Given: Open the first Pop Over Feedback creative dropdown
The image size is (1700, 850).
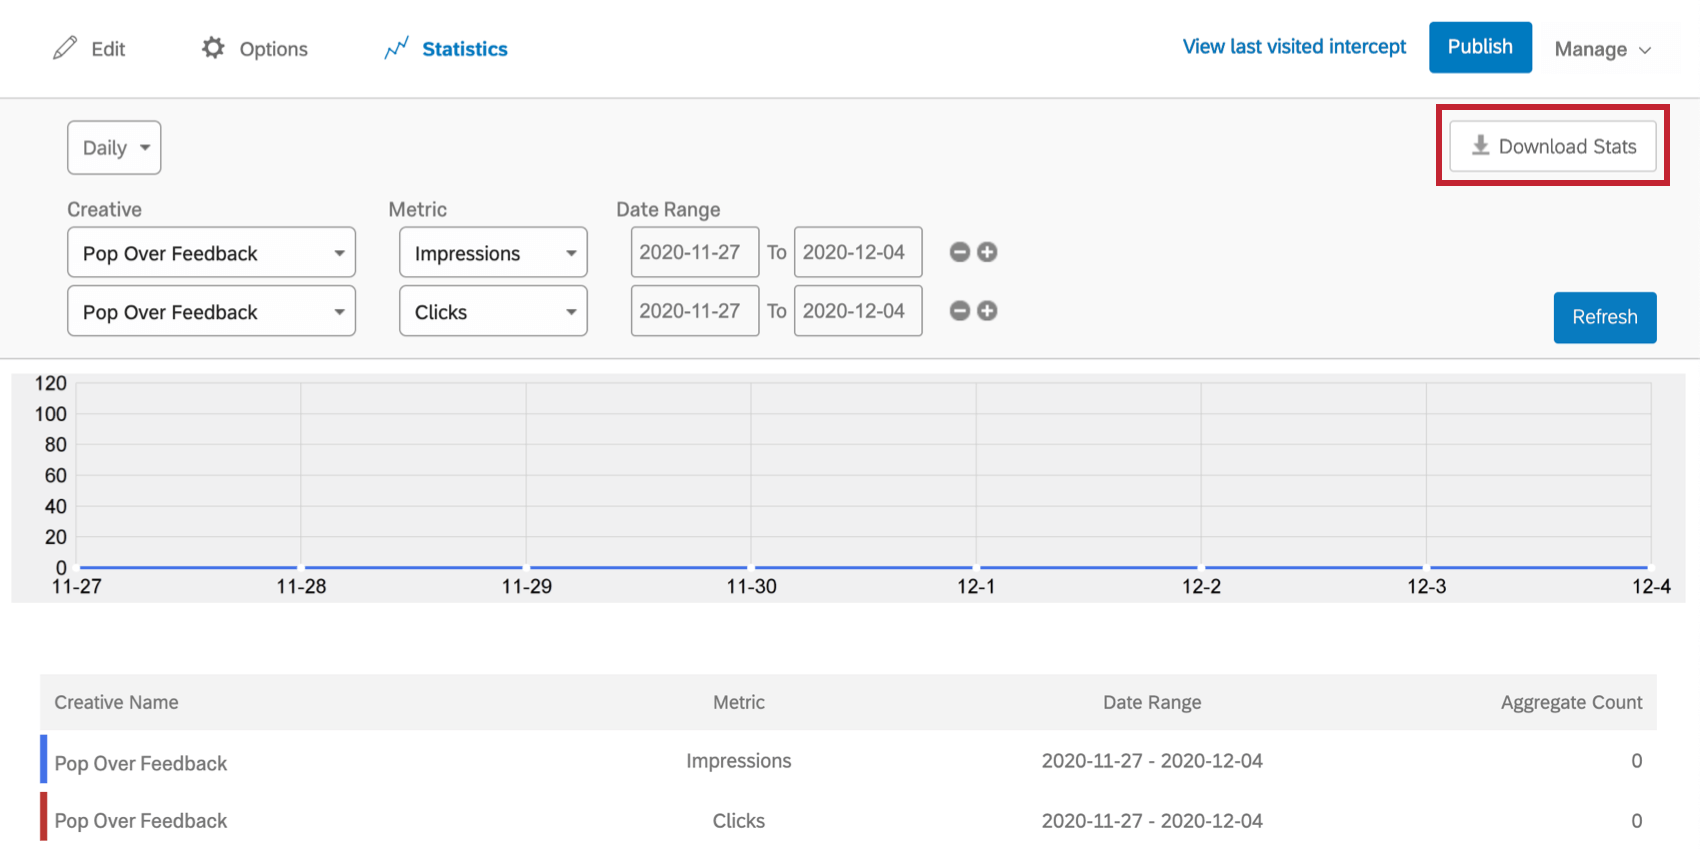Looking at the screenshot, I should 211,253.
